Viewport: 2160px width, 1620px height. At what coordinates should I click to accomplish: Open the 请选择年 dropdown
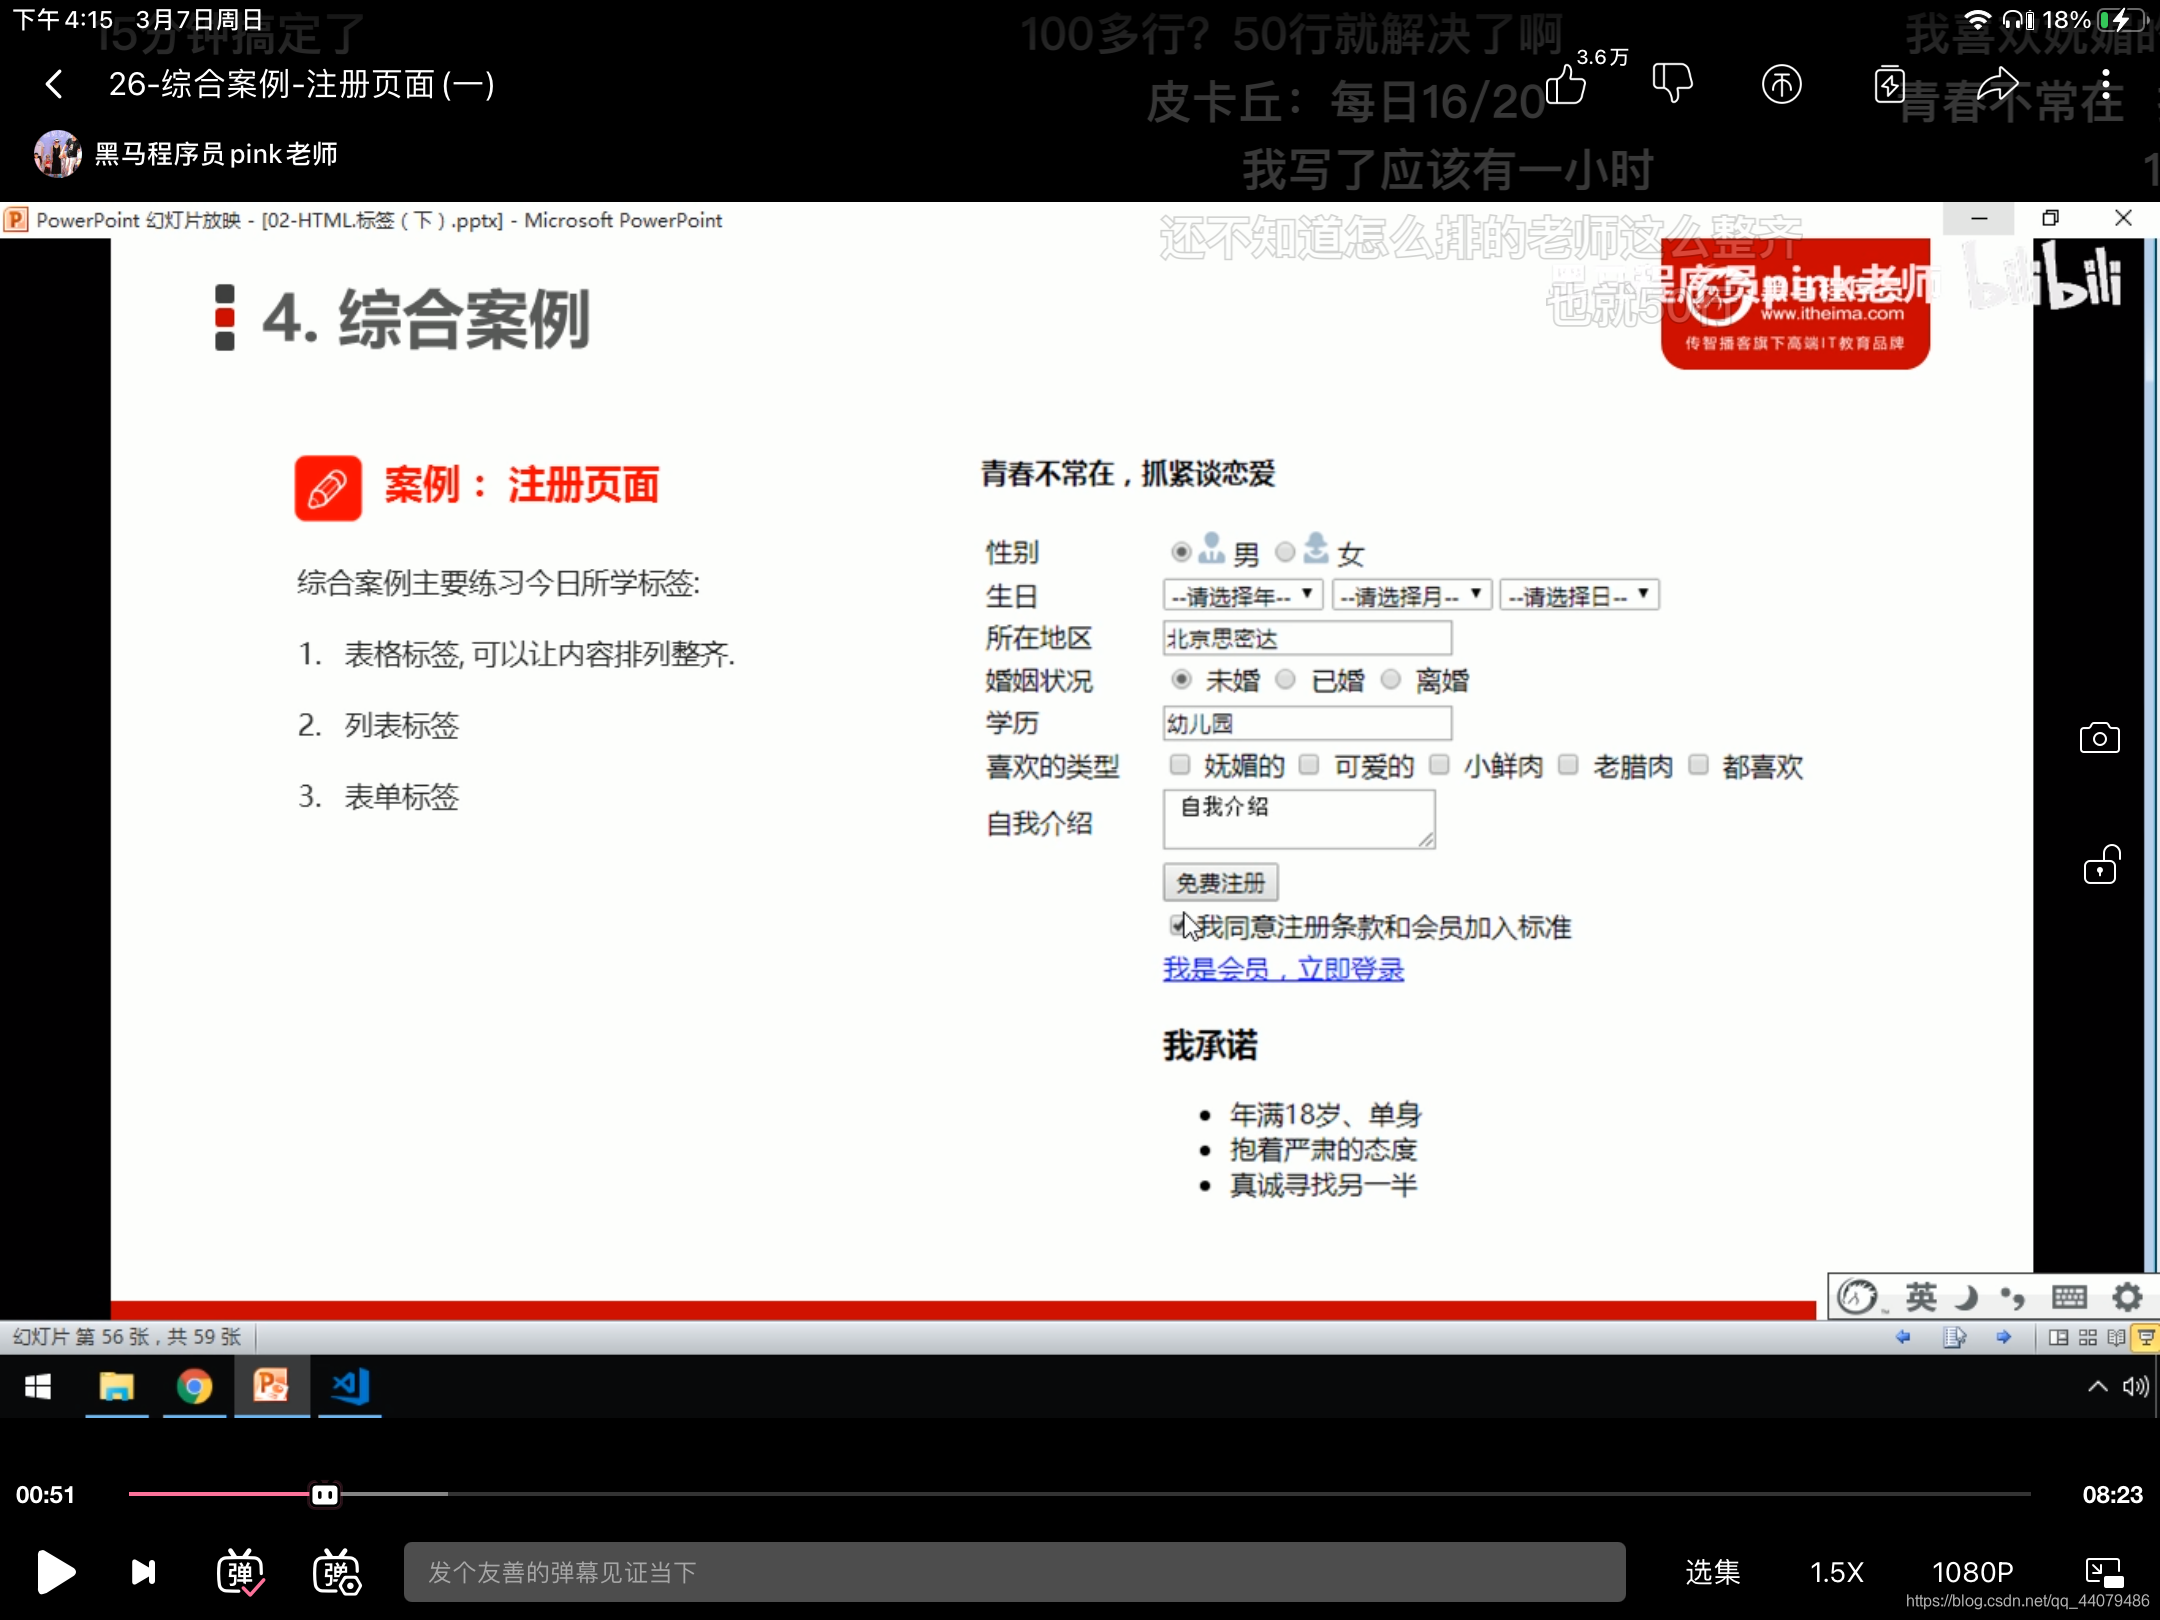coord(1243,595)
